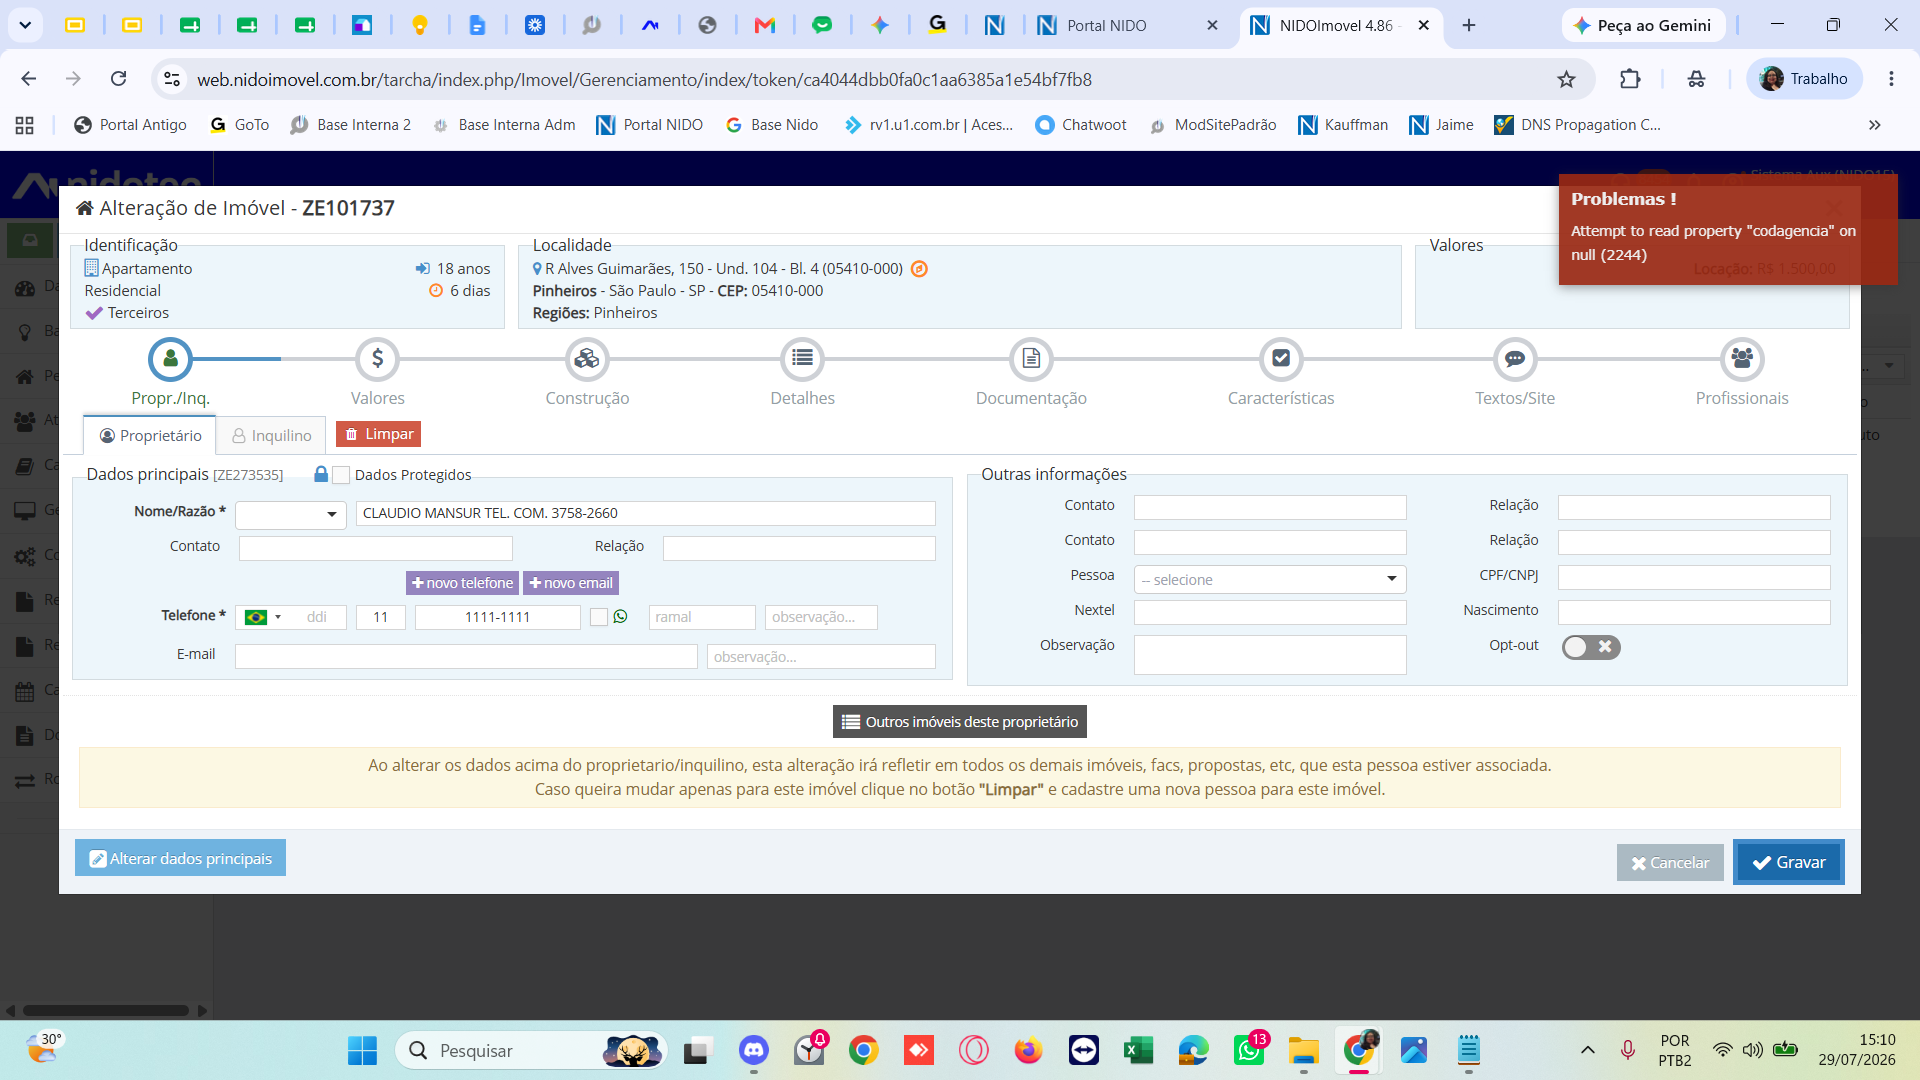Screen dimensions: 1920x1080
Task: Open the Textos/Site step speech icon
Action: (x=1515, y=359)
